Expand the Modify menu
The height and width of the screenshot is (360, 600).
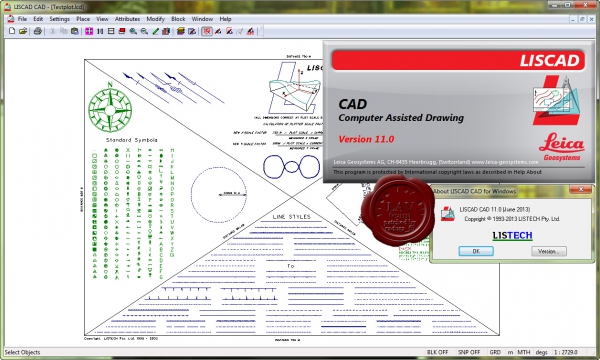(155, 19)
